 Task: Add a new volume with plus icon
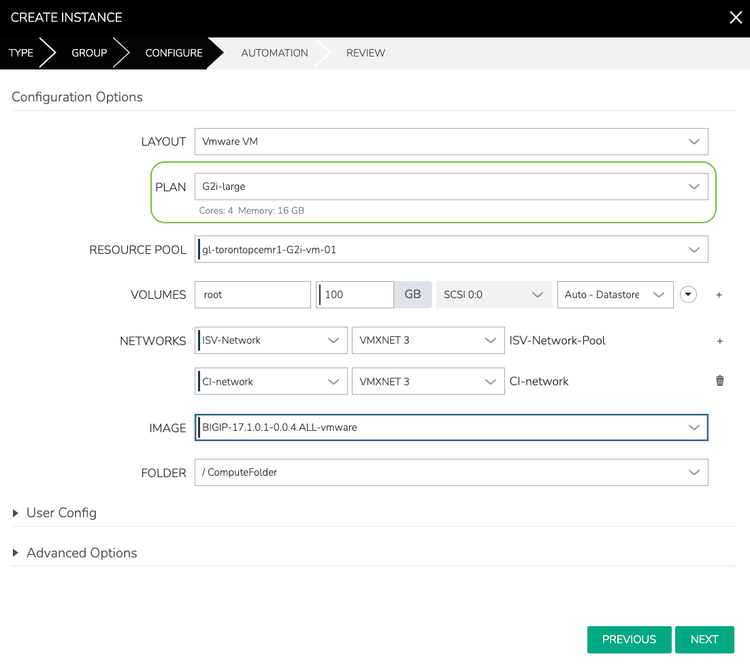tap(719, 295)
